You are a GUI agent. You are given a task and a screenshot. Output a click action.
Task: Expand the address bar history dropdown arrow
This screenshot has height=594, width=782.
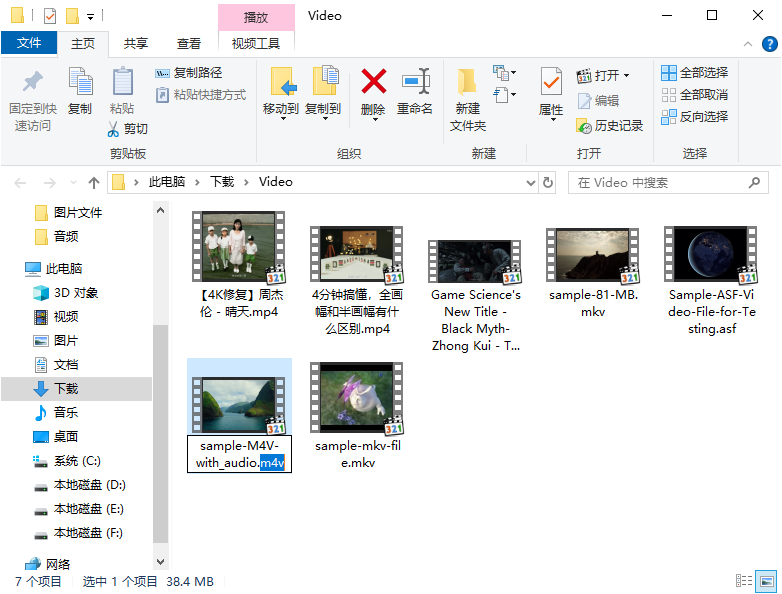pos(528,183)
